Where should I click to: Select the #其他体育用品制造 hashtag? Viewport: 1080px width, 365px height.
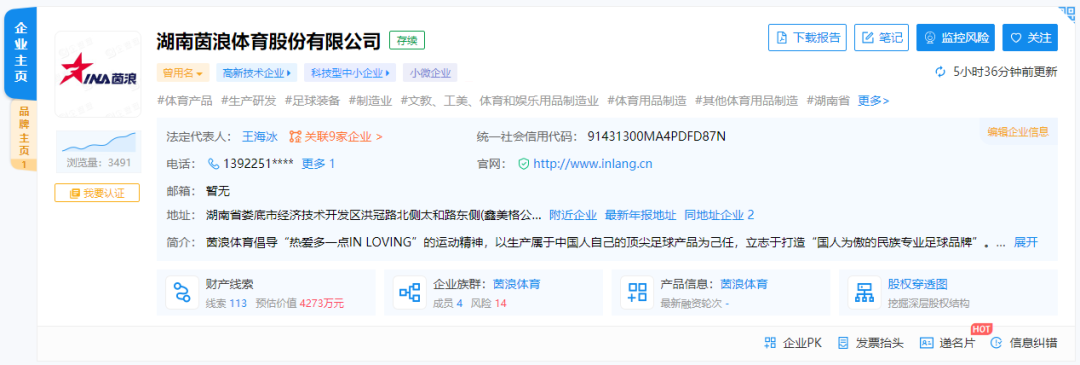746,101
